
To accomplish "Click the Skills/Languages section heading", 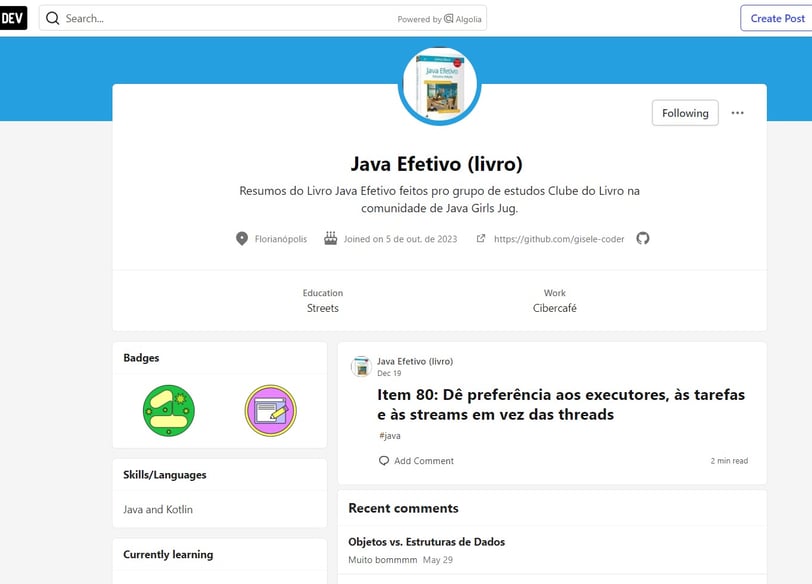I will pyautogui.click(x=165, y=475).
